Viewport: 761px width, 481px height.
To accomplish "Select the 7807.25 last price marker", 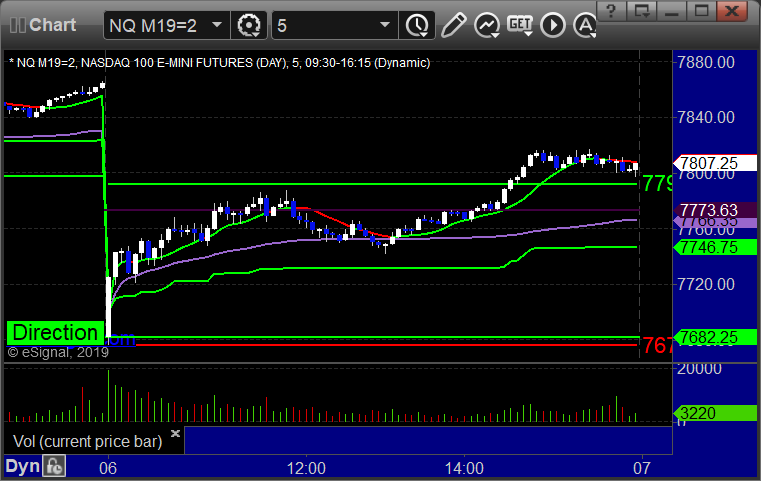I will click(715, 163).
